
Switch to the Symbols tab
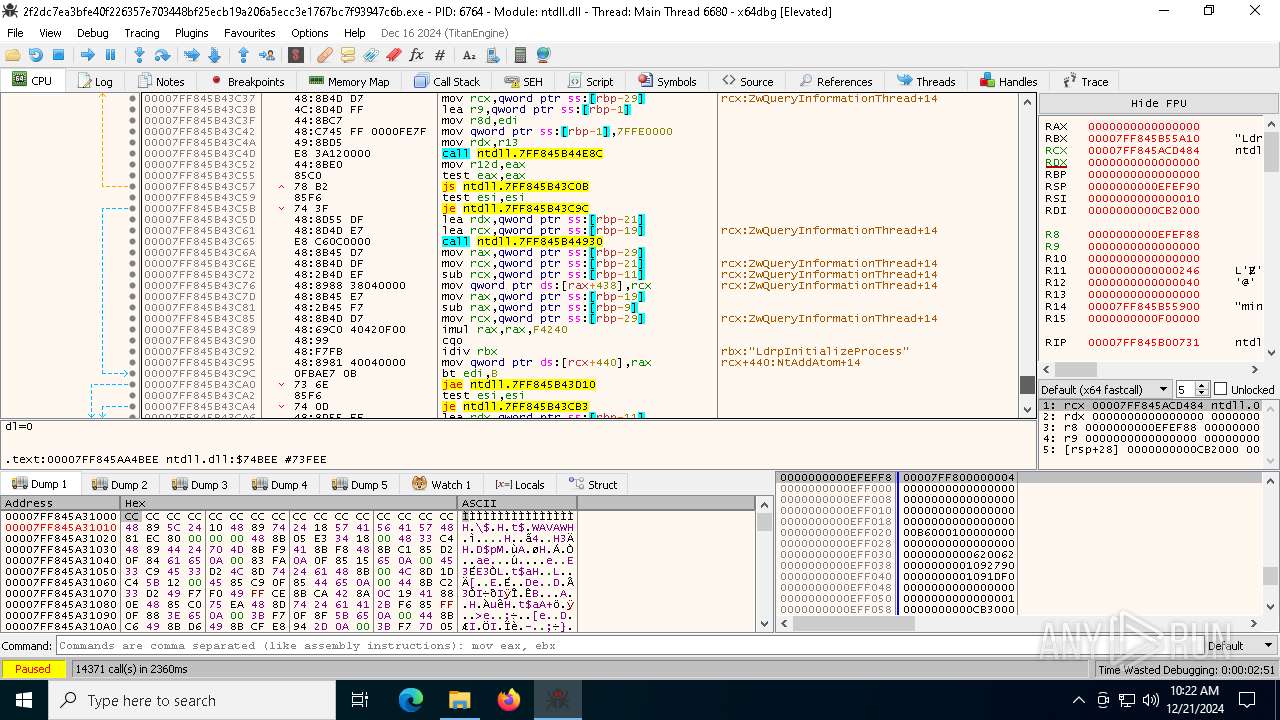click(666, 81)
